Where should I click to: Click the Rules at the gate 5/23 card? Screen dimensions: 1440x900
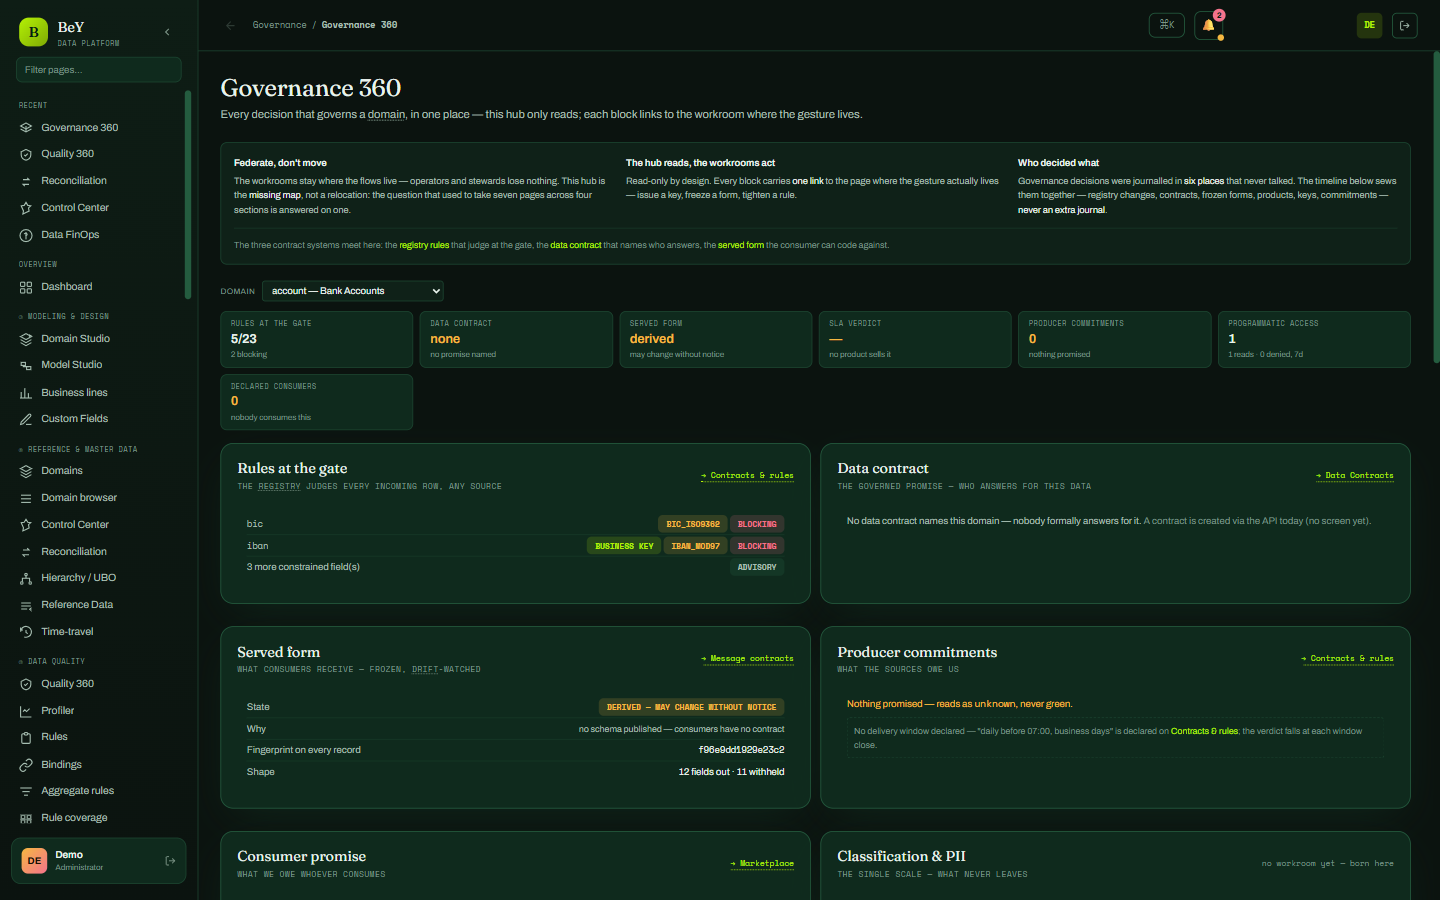(317, 340)
